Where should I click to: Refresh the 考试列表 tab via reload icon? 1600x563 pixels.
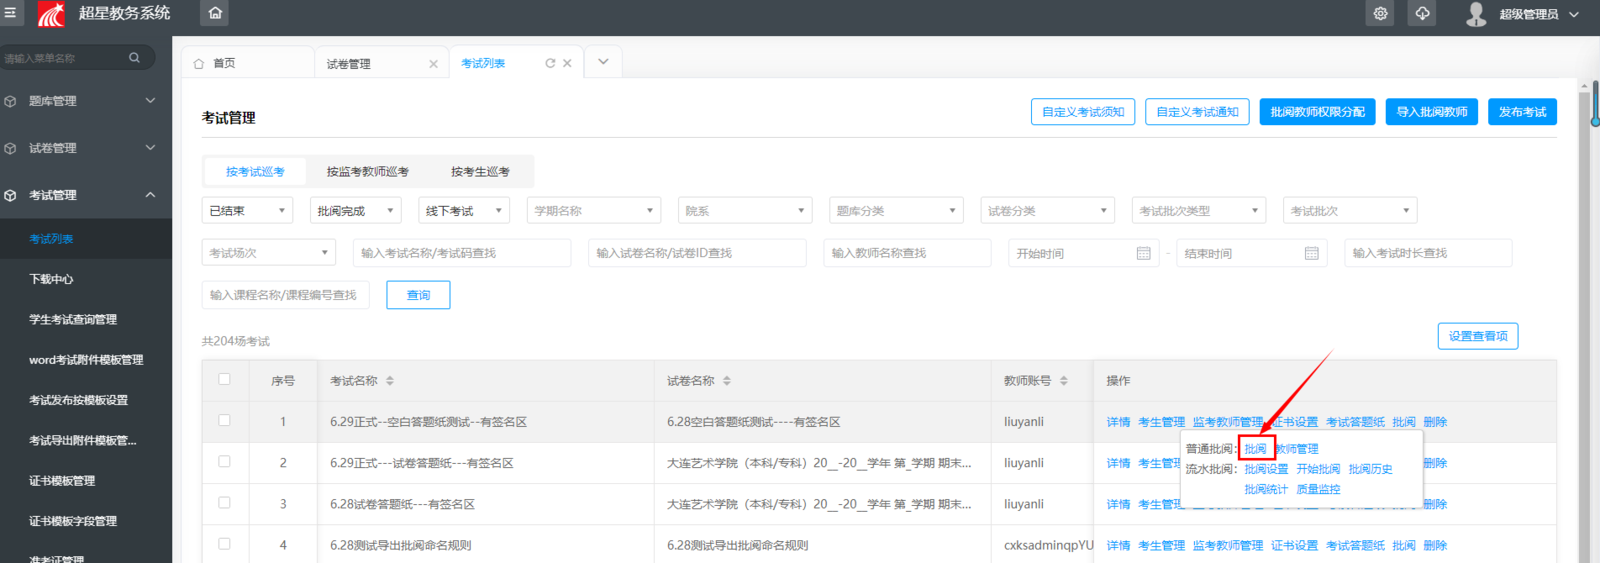pyautogui.click(x=550, y=63)
